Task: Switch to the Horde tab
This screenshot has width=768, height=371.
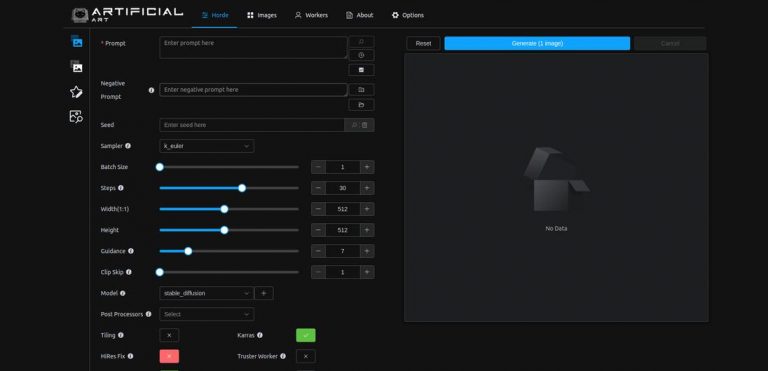Action: point(215,15)
